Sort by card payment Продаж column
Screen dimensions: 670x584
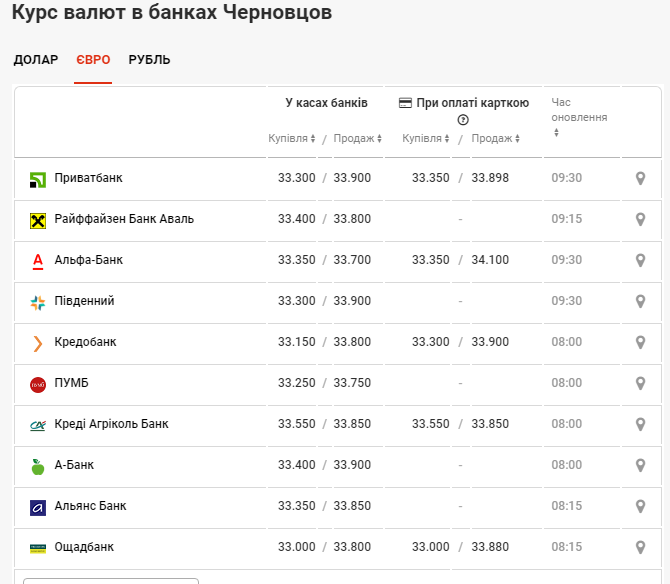495,138
